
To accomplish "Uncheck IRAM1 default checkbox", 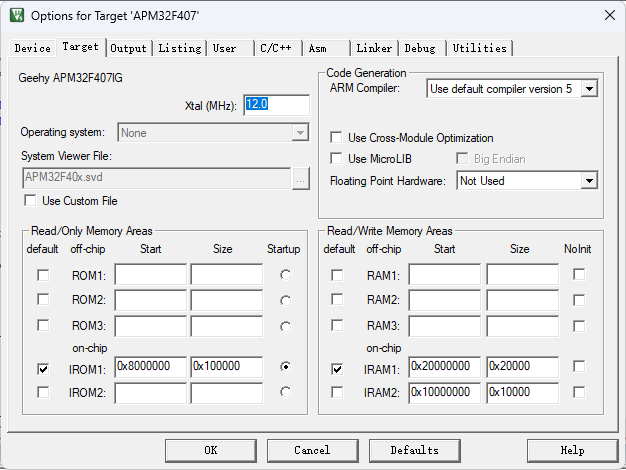I will tap(337, 369).
